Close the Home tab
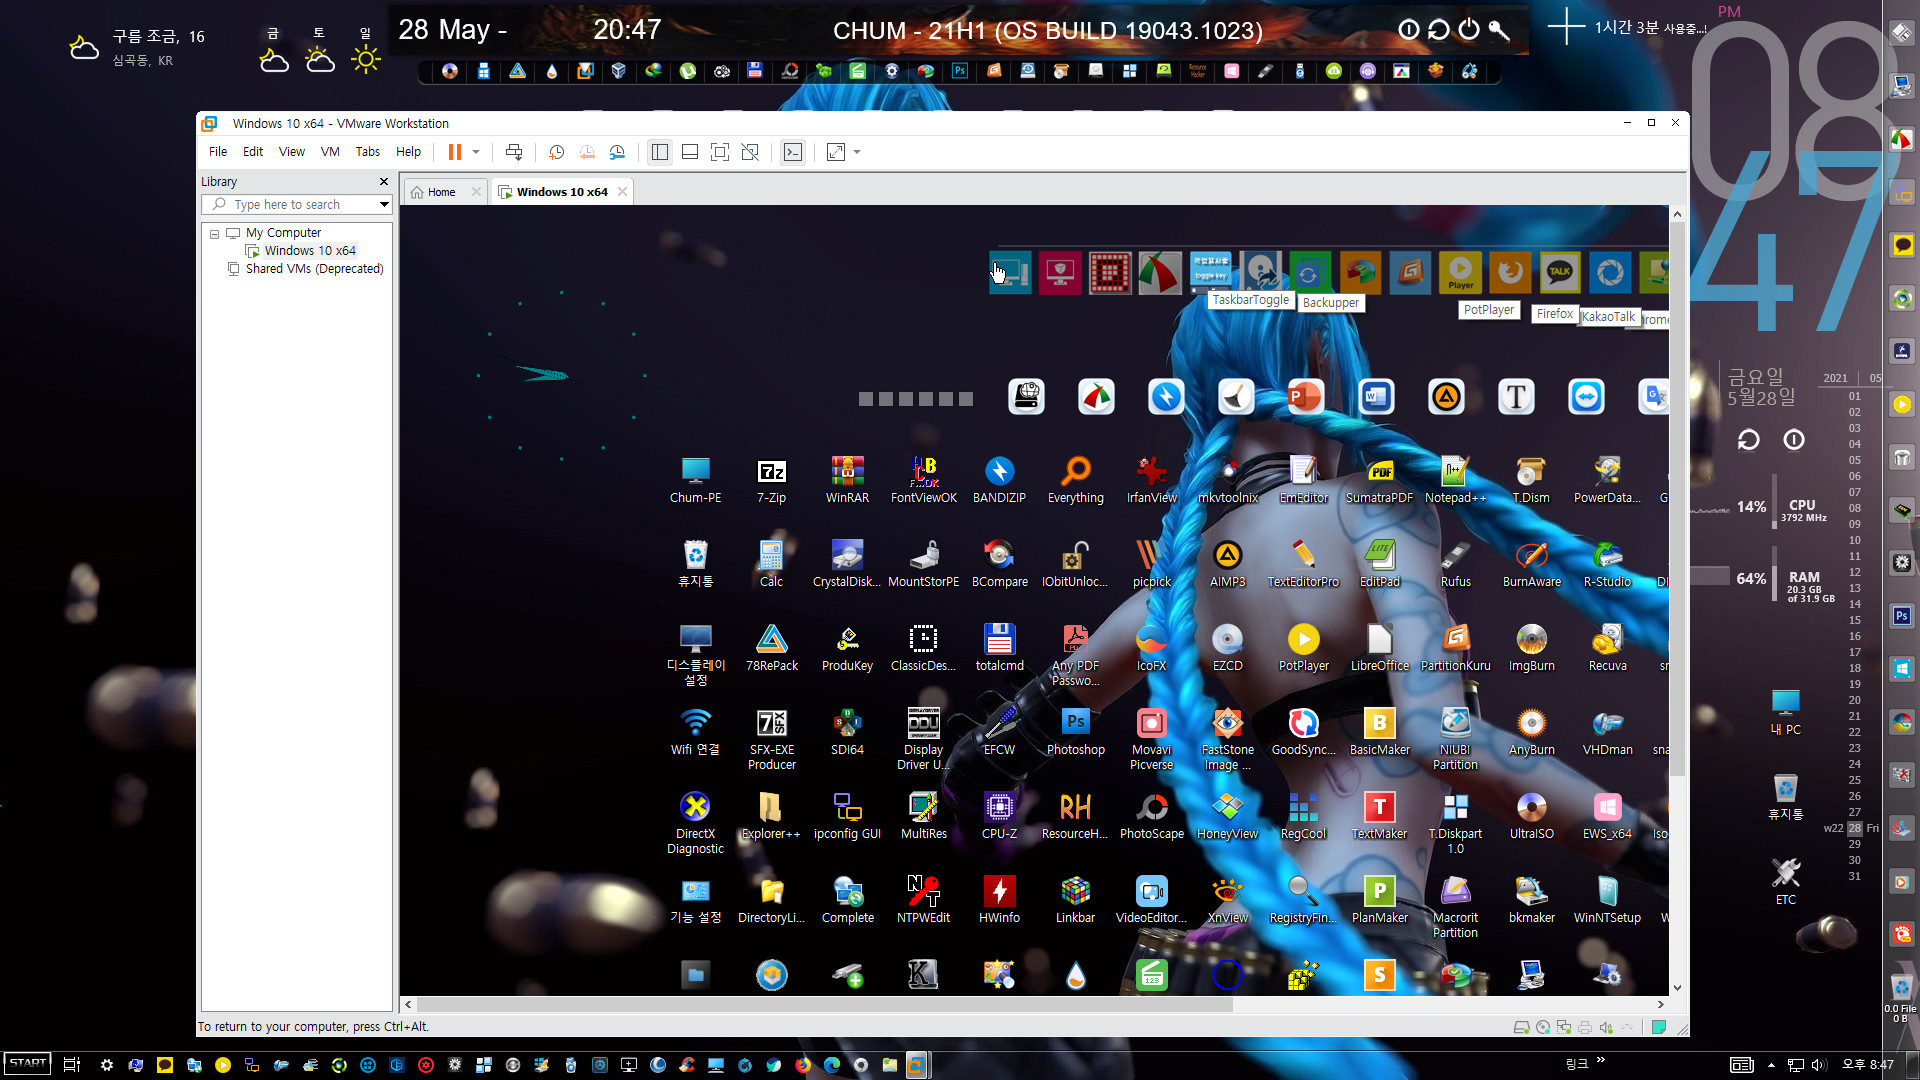 [476, 192]
